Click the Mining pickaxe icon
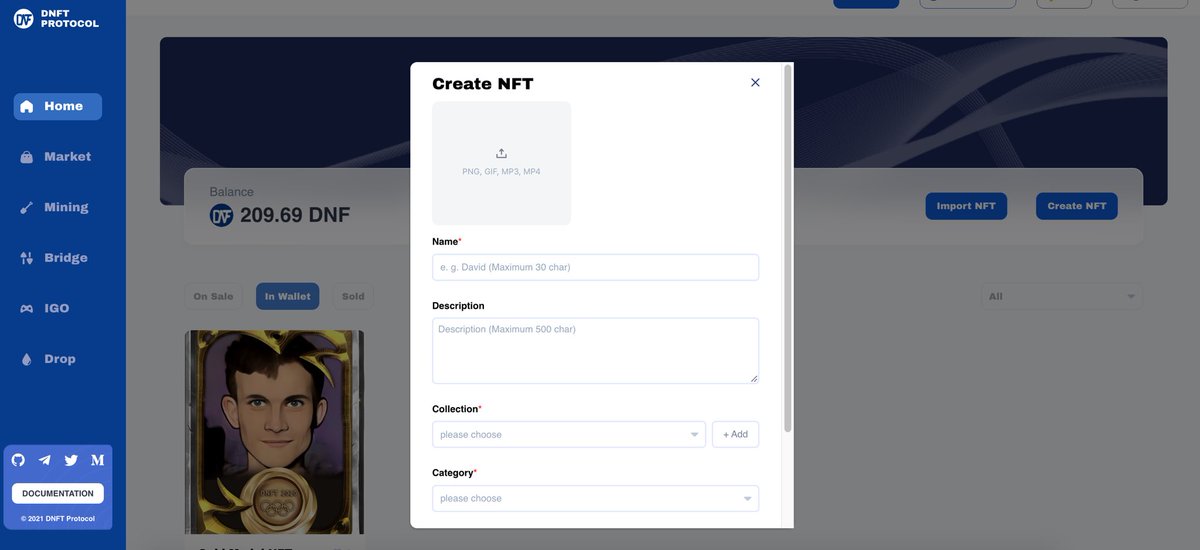This screenshot has width=1200, height=550. click(x=27, y=208)
